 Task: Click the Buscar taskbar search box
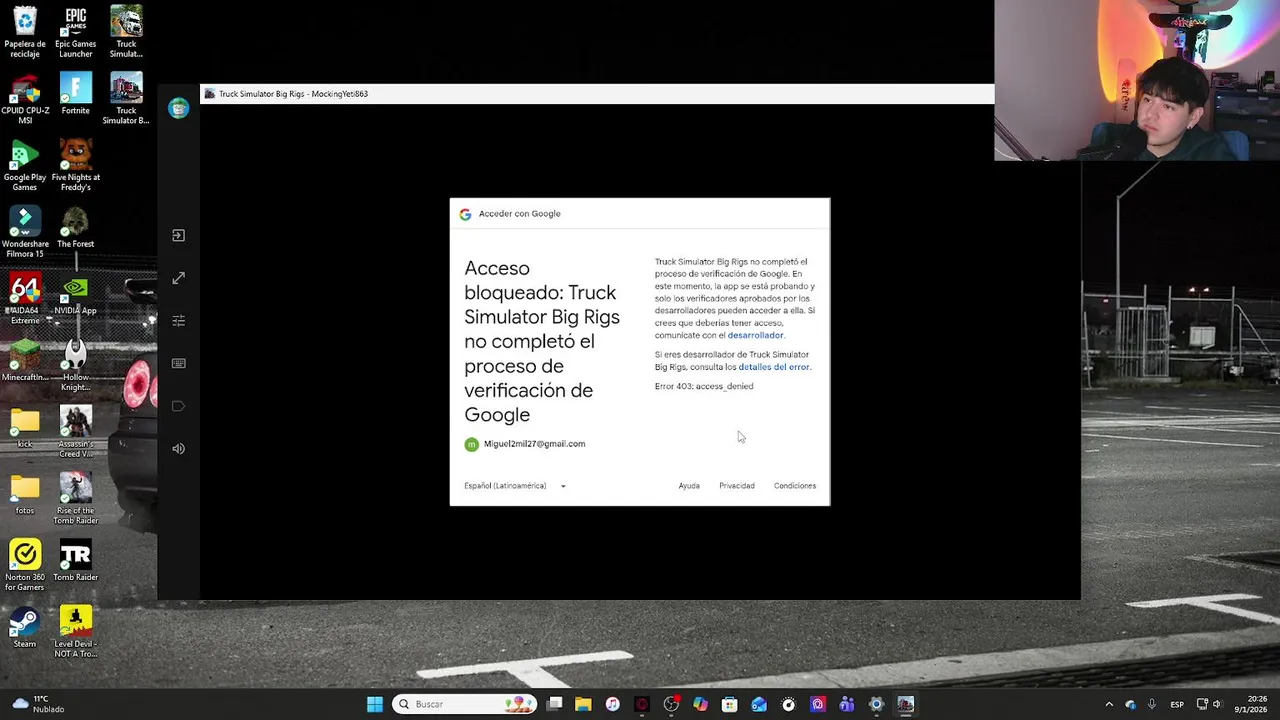(465, 704)
